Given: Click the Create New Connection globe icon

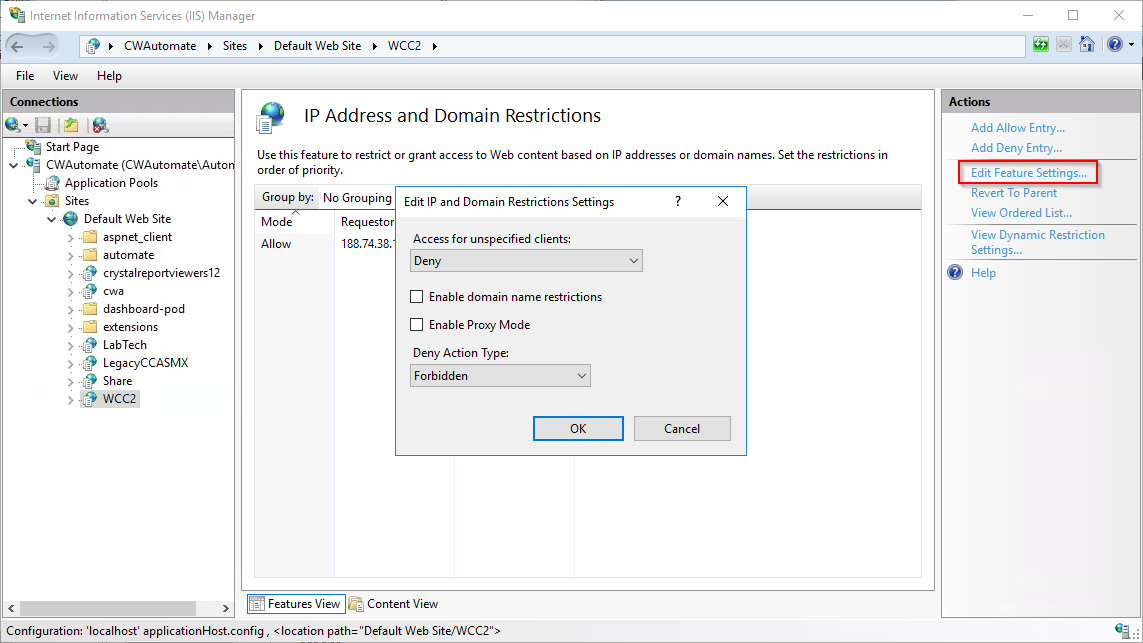Looking at the screenshot, I should [x=12, y=125].
